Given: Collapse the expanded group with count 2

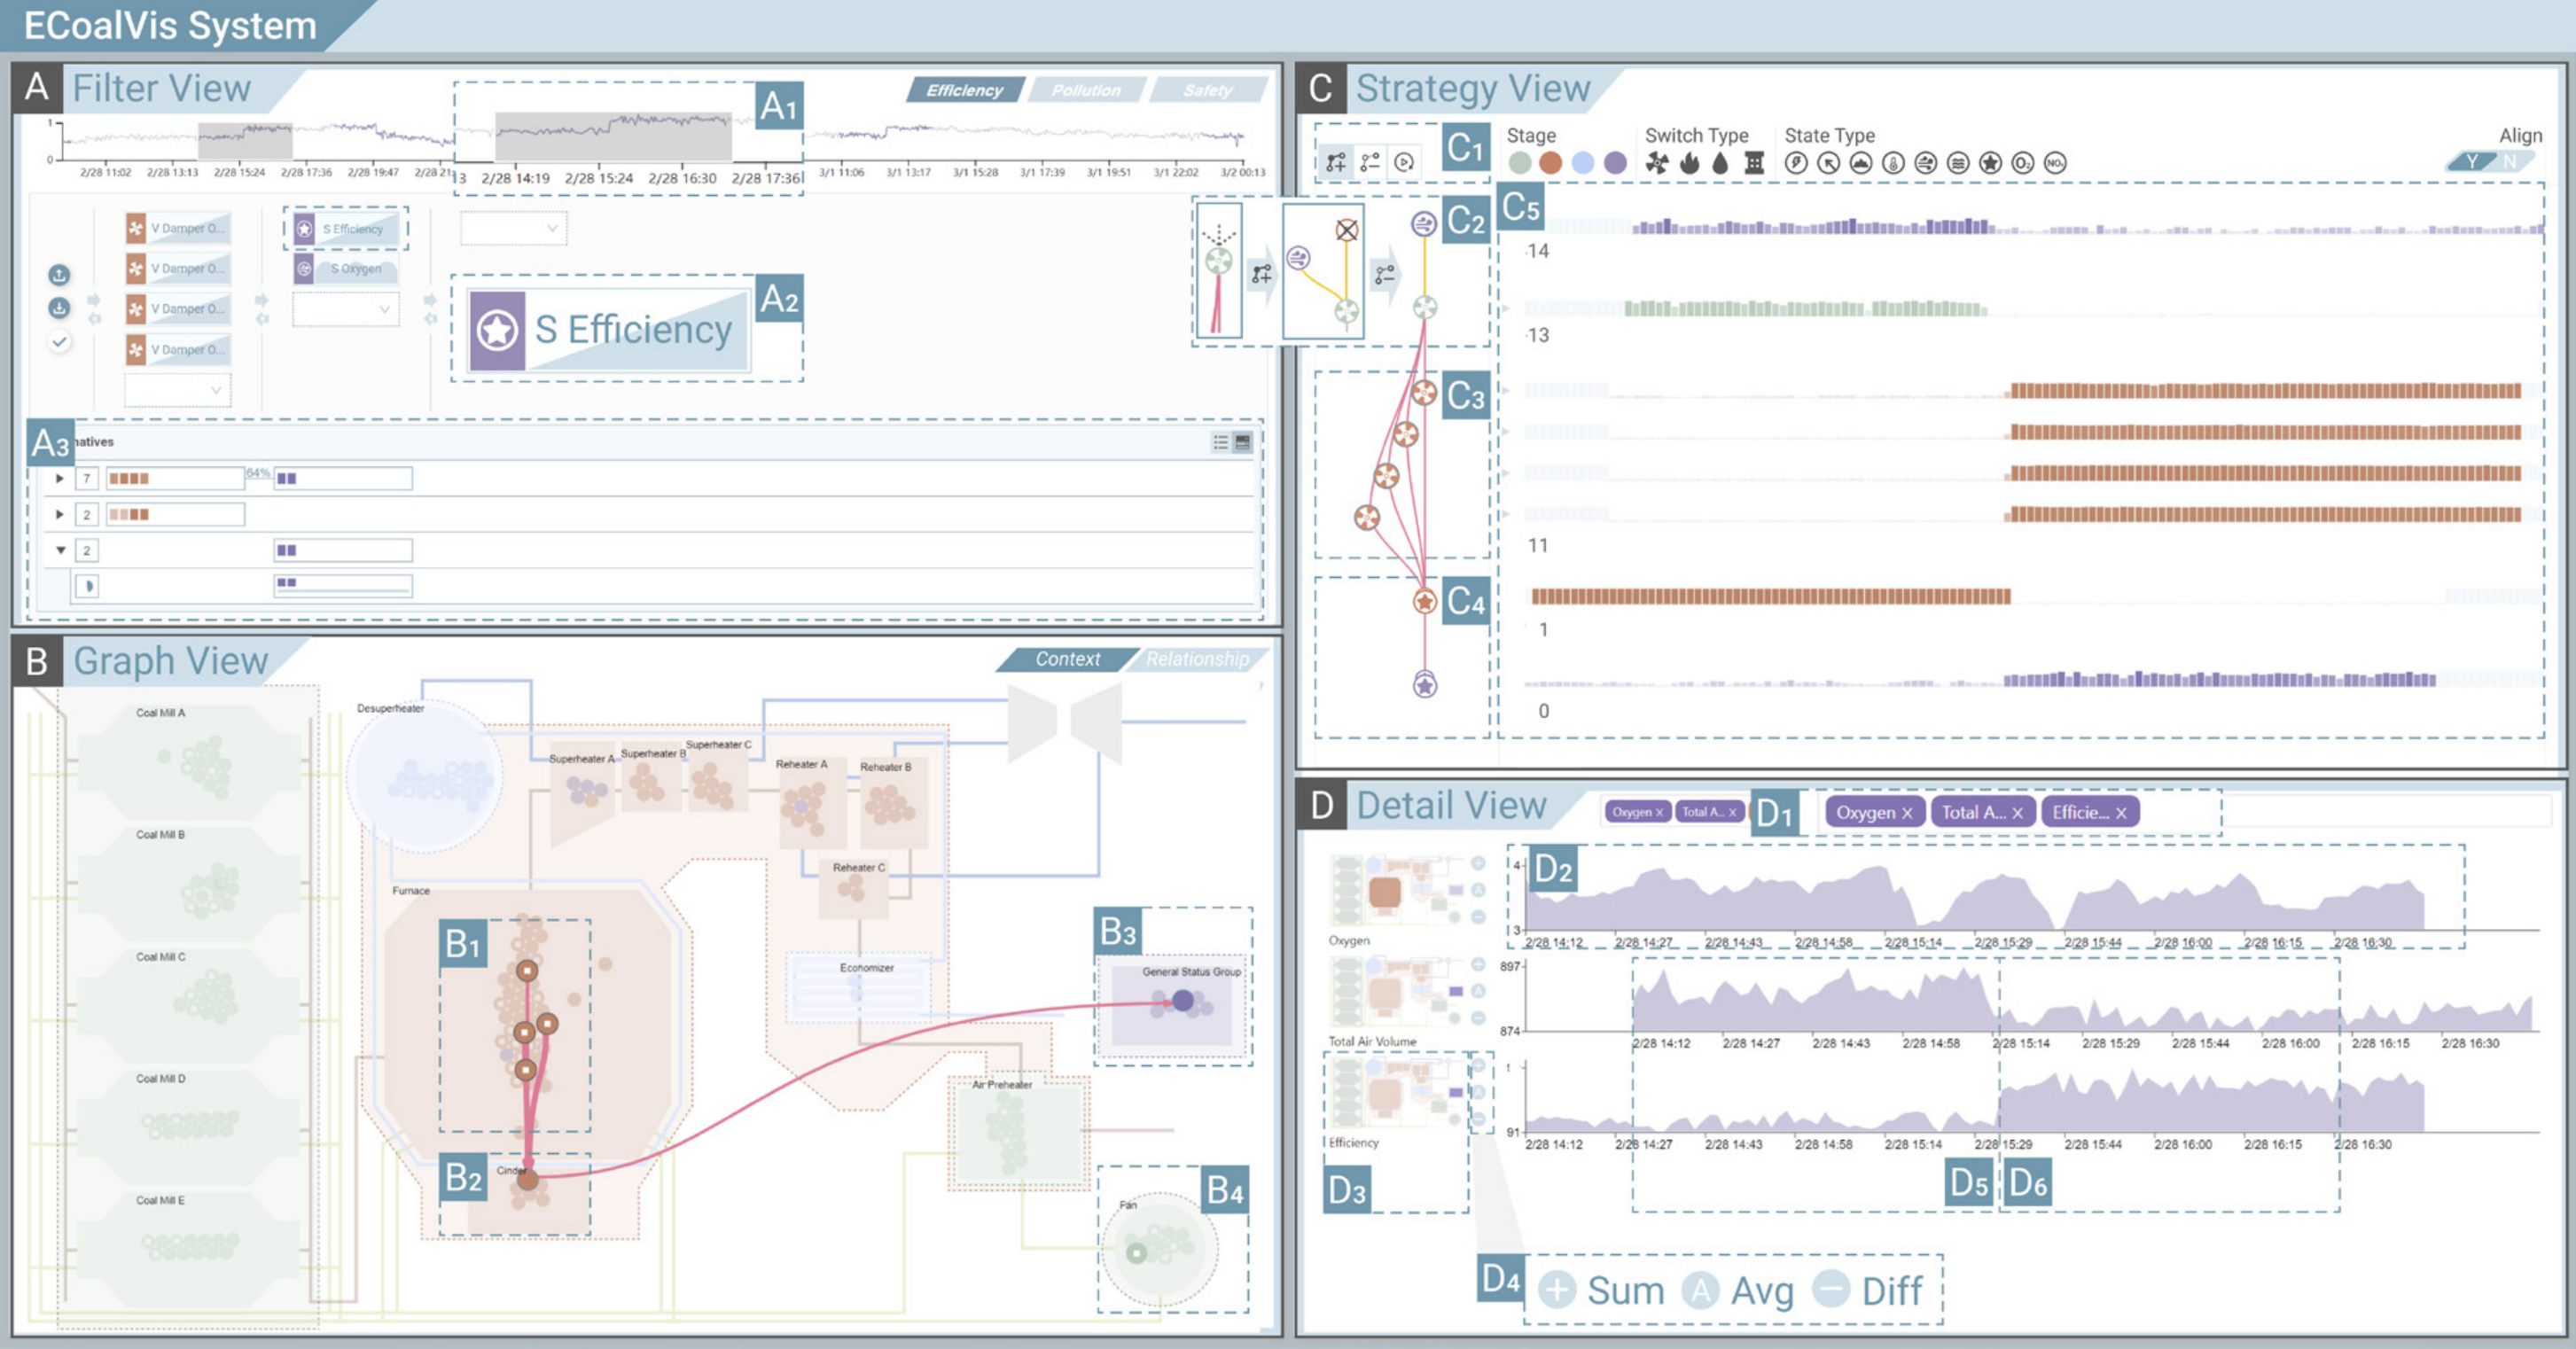Looking at the screenshot, I should [x=61, y=552].
